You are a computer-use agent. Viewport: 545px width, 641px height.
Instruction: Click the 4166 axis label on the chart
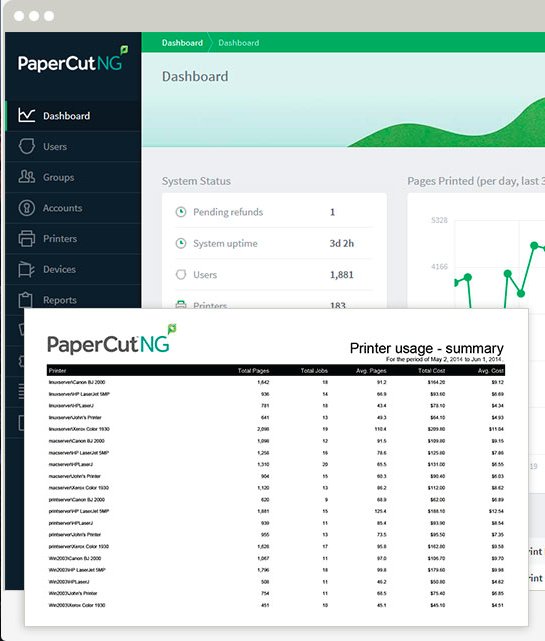pos(440,267)
